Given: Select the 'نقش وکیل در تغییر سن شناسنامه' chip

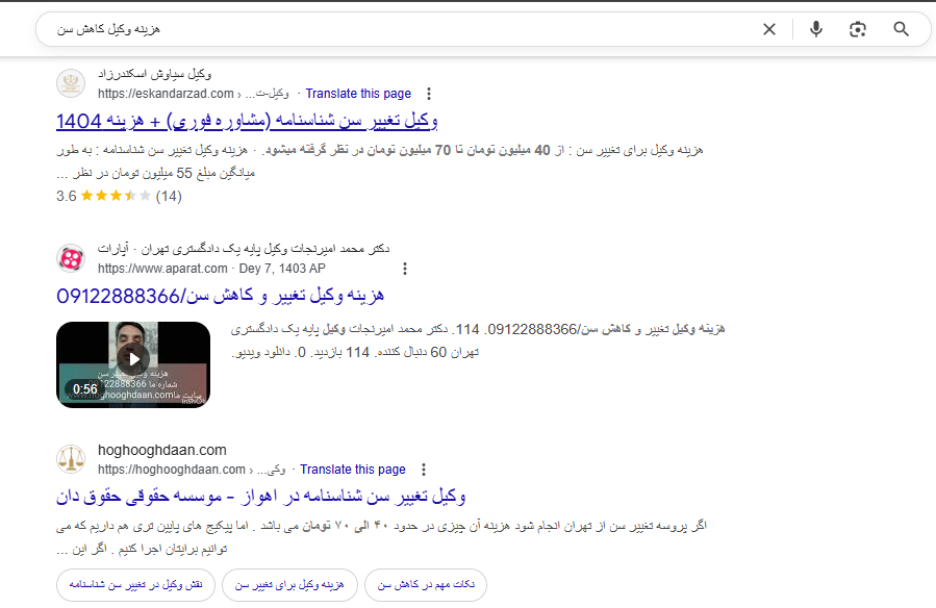Looking at the screenshot, I should pyautogui.click(x=134, y=585).
